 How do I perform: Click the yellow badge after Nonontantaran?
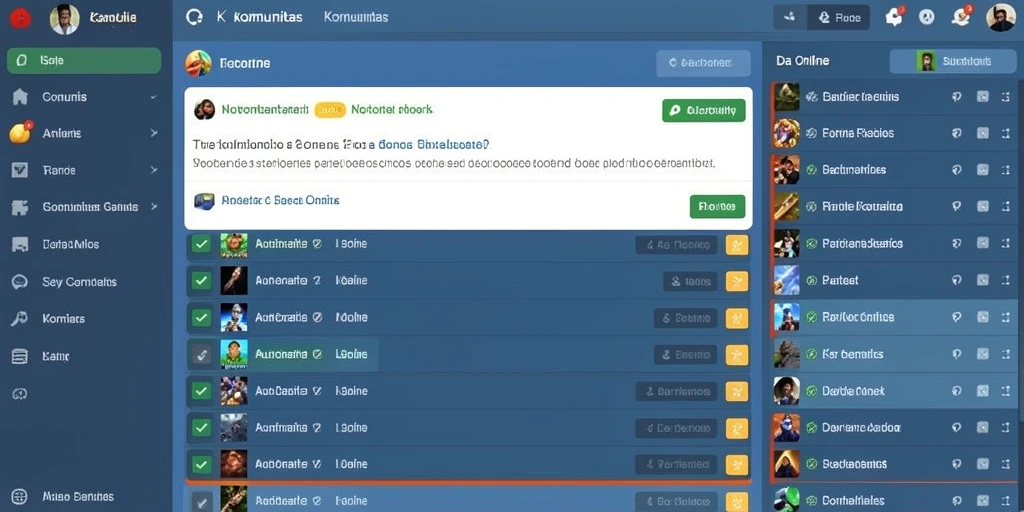(x=330, y=110)
